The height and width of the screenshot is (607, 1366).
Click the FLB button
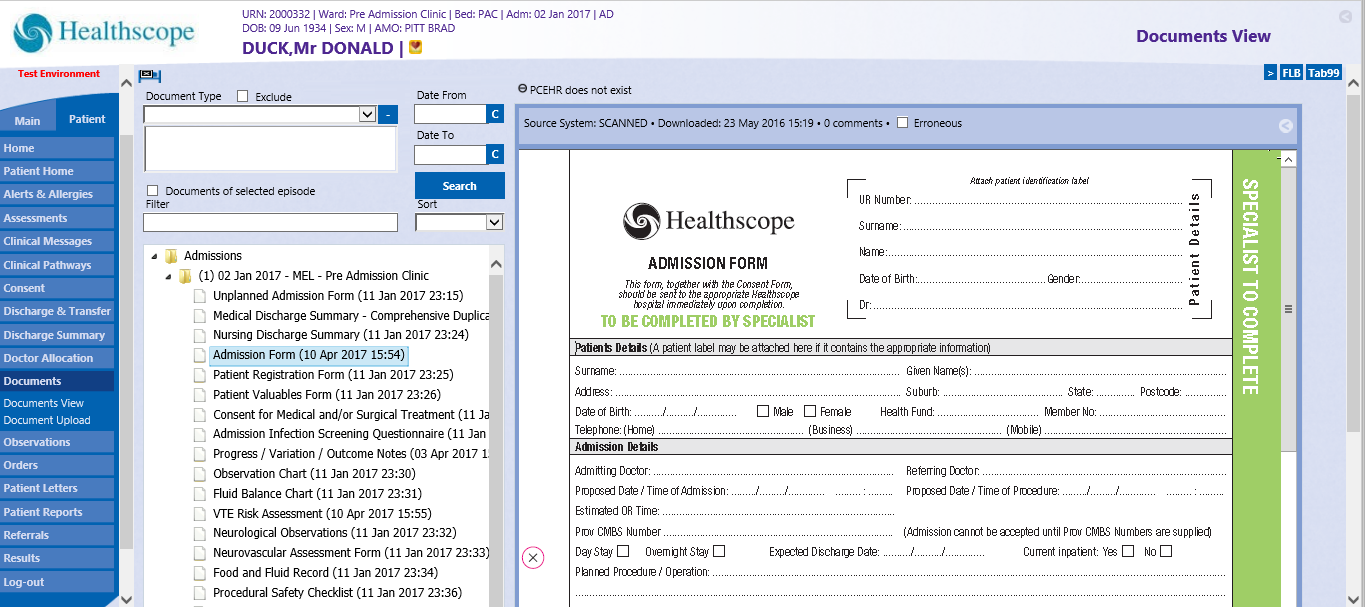[1291, 73]
